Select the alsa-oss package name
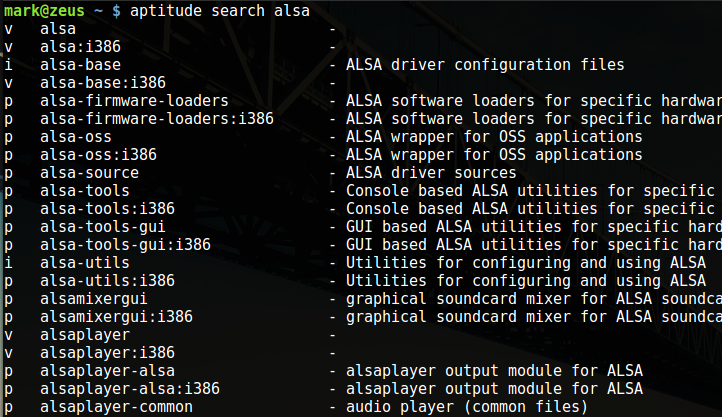This screenshot has width=722, height=417. point(76,137)
